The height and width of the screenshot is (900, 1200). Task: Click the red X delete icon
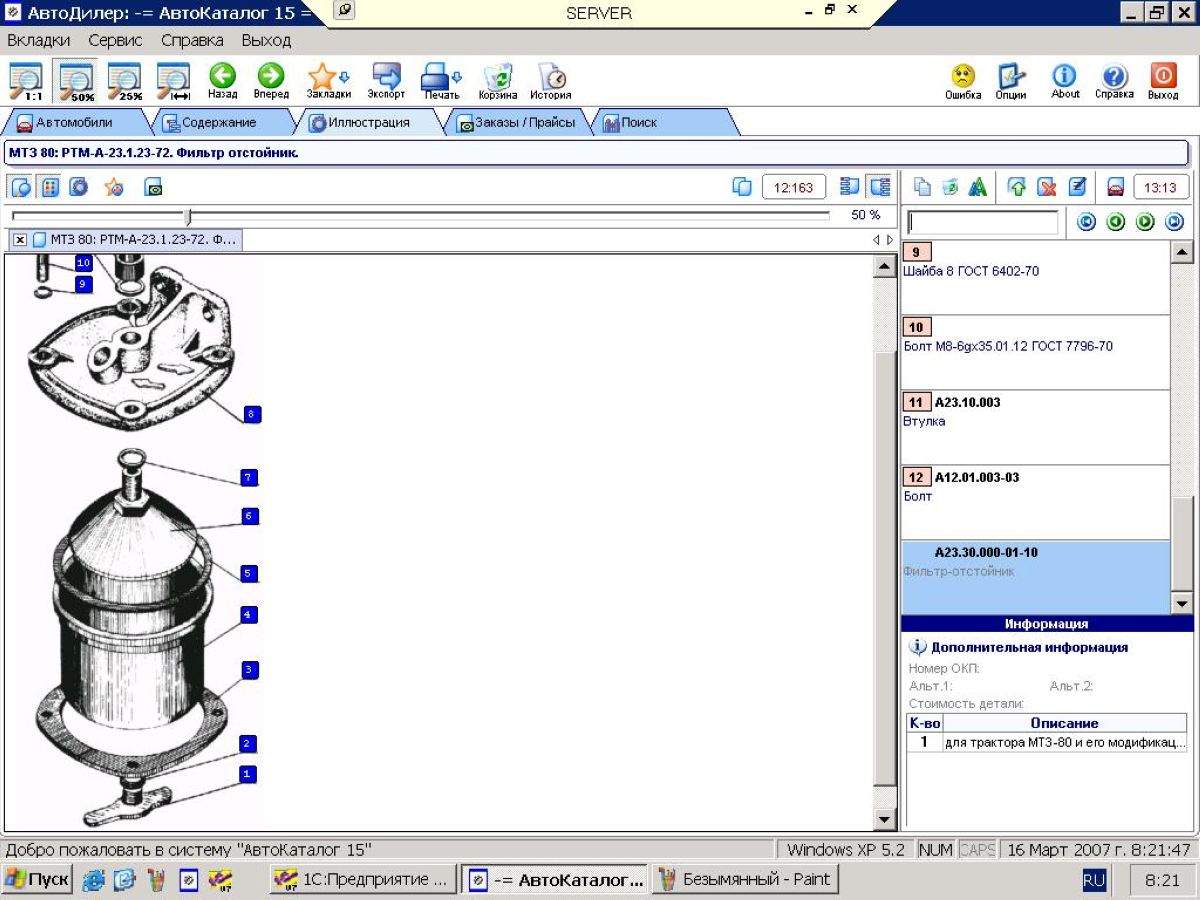[1047, 186]
